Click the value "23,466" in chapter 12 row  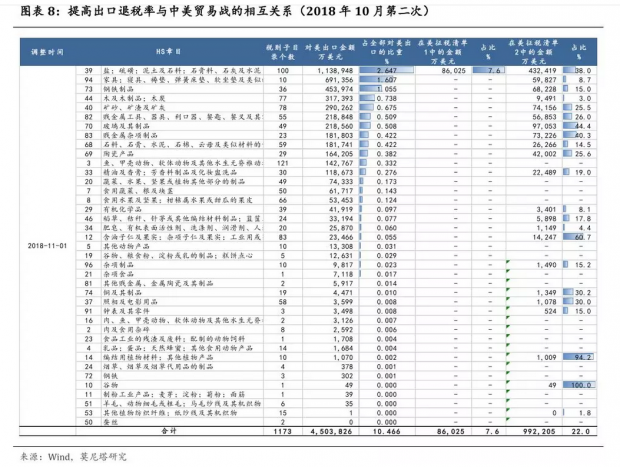341,237
